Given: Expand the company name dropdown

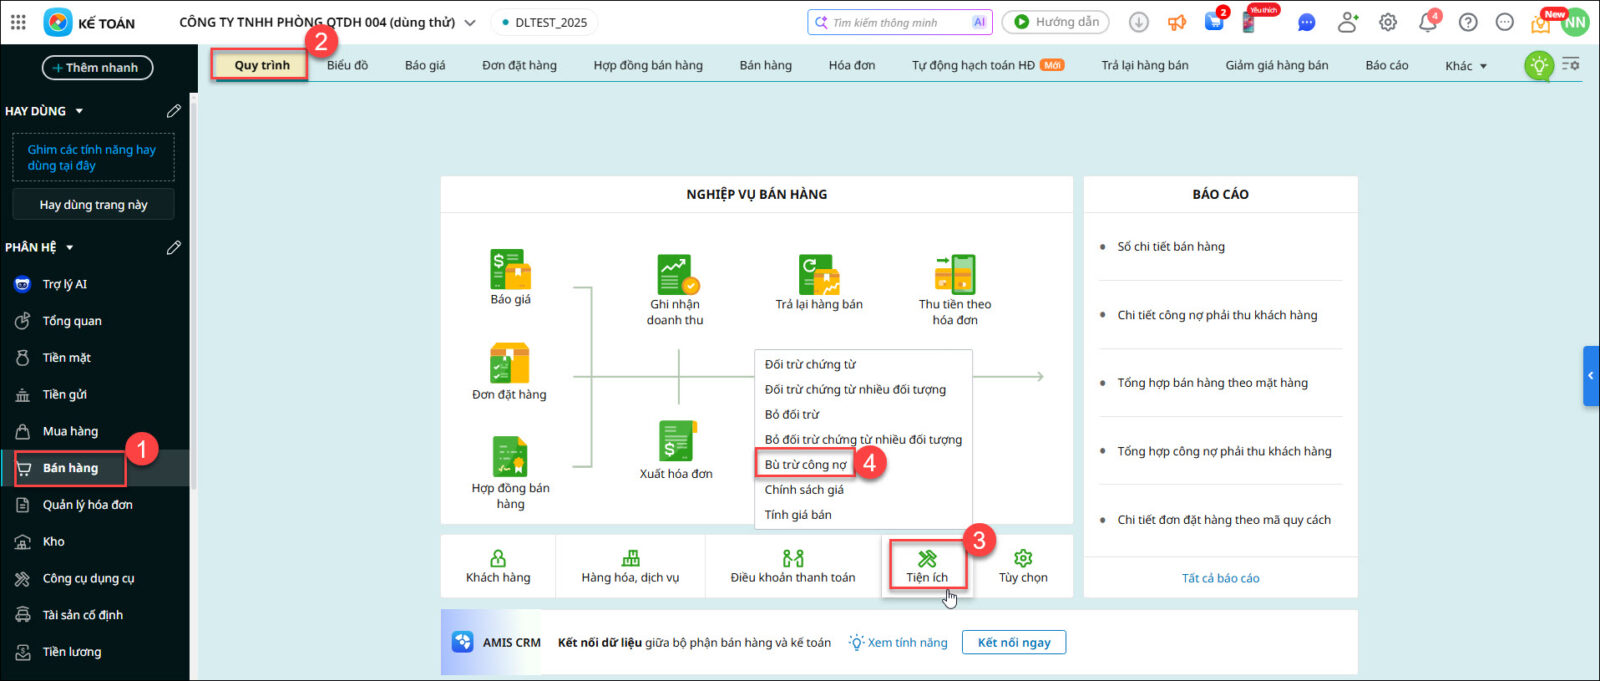Looking at the screenshot, I should pyautogui.click(x=470, y=22).
